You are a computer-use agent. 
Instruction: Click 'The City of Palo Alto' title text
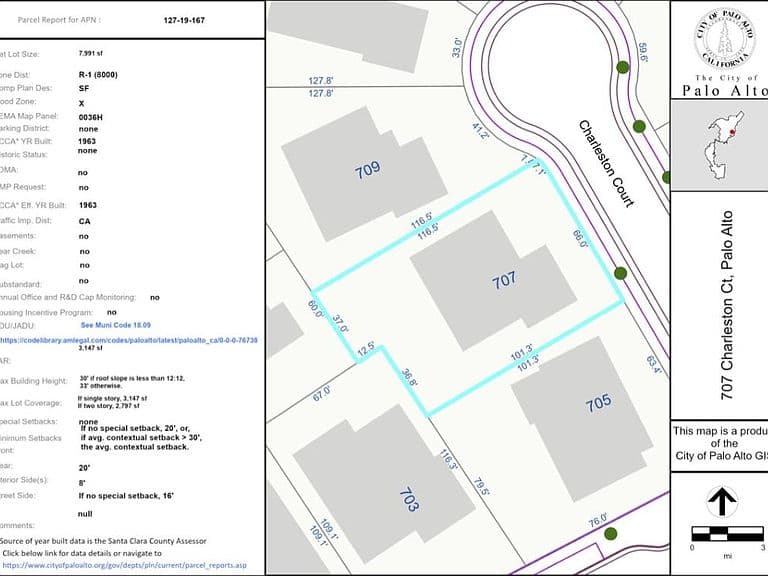click(x=724, y=86)
